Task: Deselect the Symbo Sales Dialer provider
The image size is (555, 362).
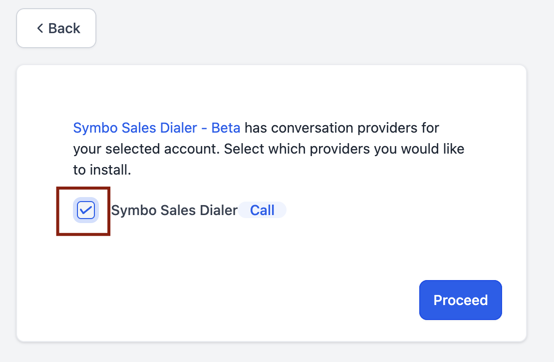Action: [x=86, y=210]
